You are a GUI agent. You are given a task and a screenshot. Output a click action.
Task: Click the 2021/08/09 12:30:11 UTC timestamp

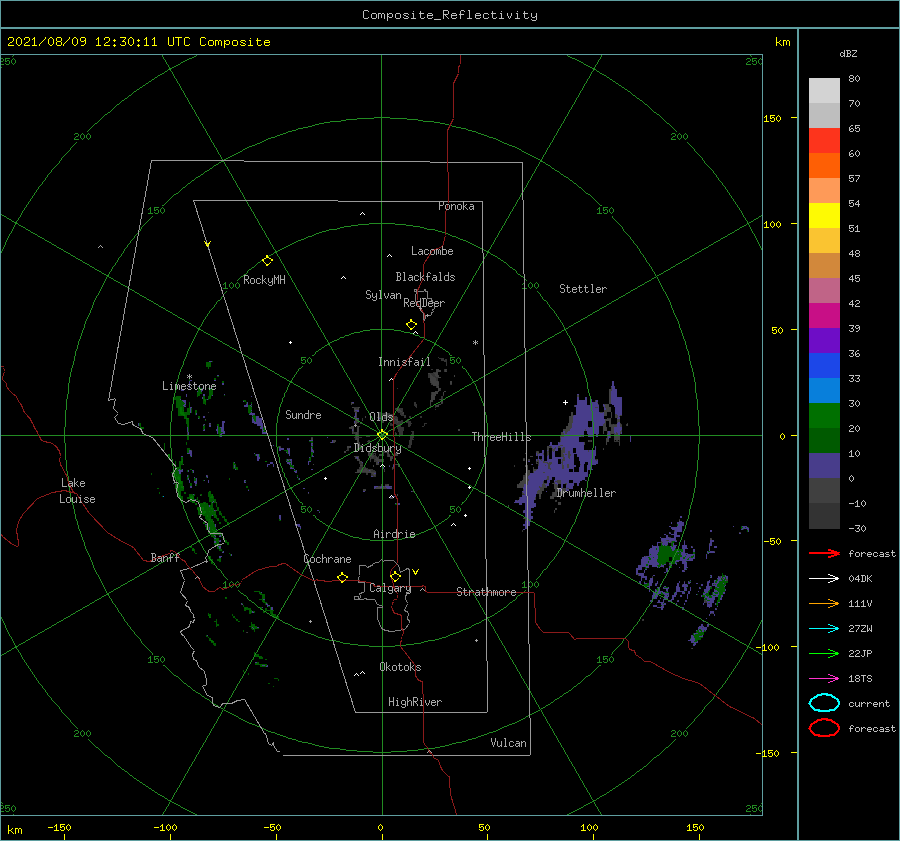pos(82,42)
